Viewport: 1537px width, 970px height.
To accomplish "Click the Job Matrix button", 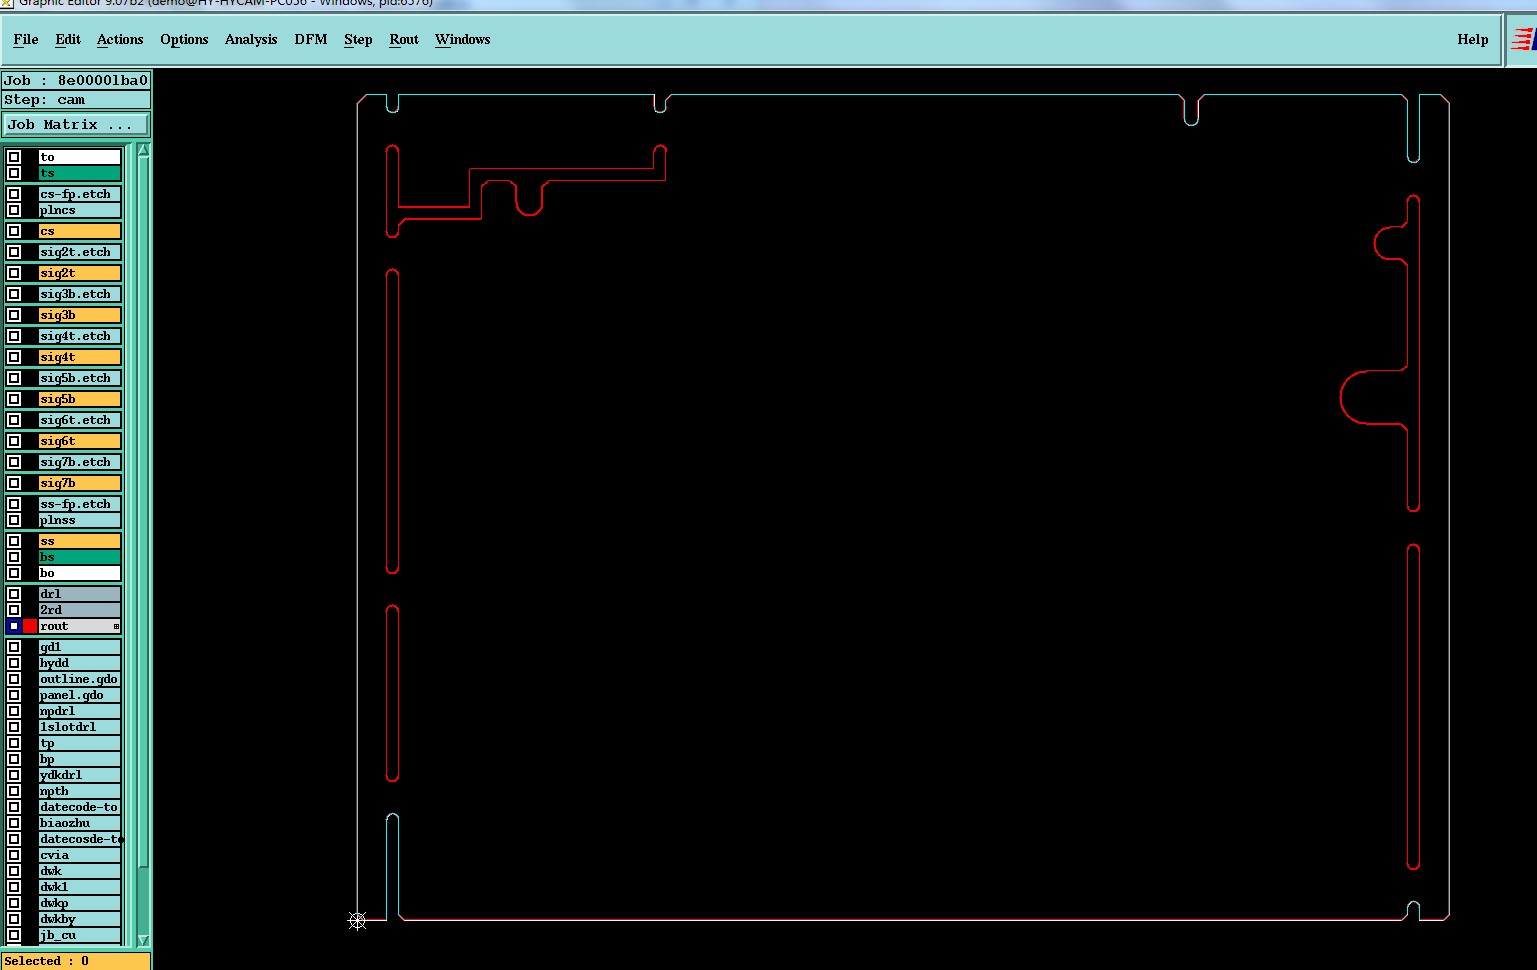I will 76,124.
